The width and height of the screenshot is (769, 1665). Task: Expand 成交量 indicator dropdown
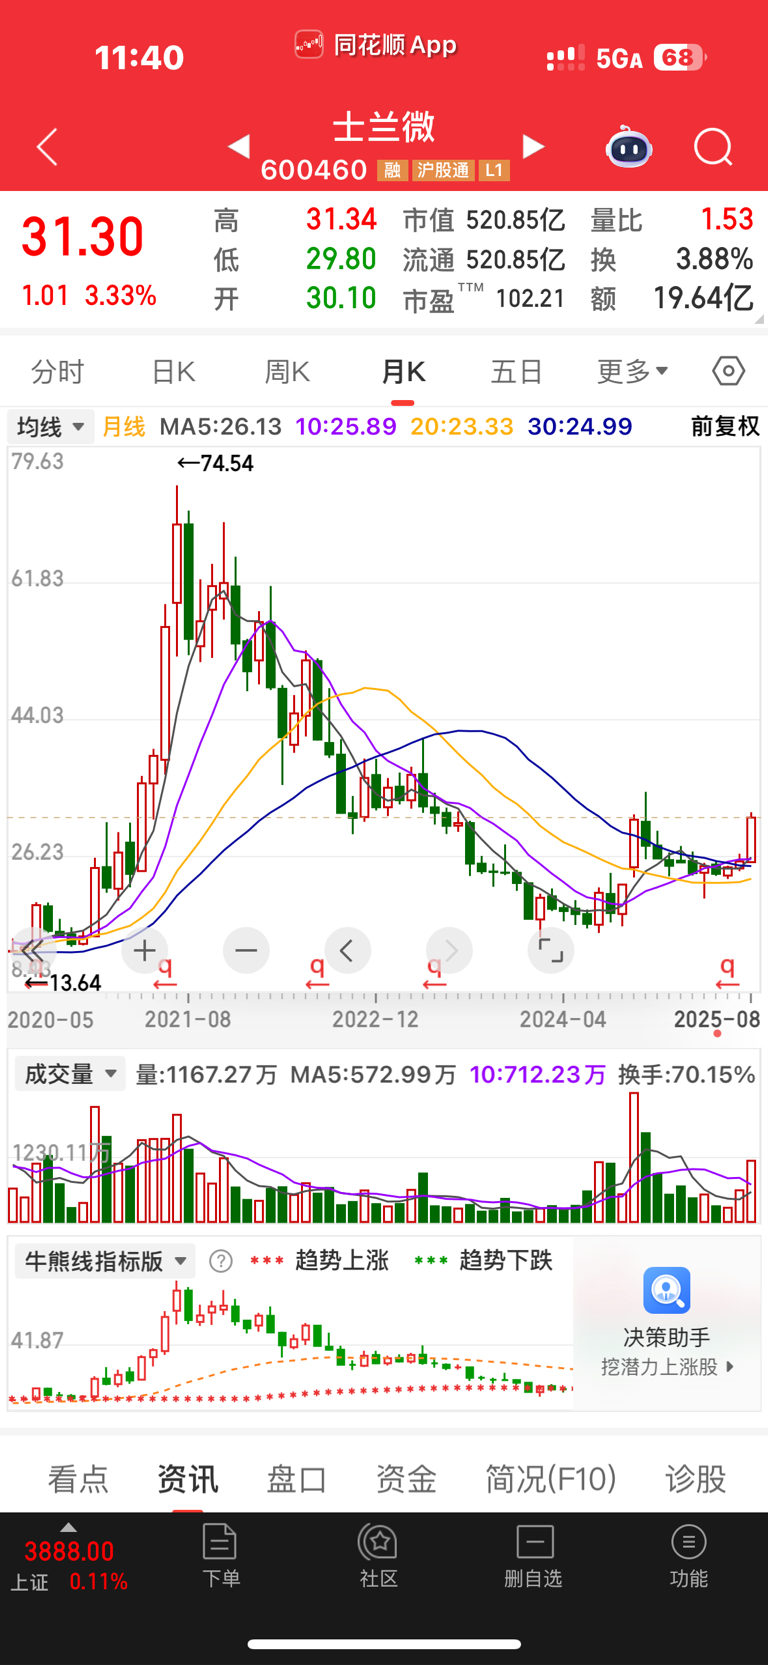point(69,1074)
